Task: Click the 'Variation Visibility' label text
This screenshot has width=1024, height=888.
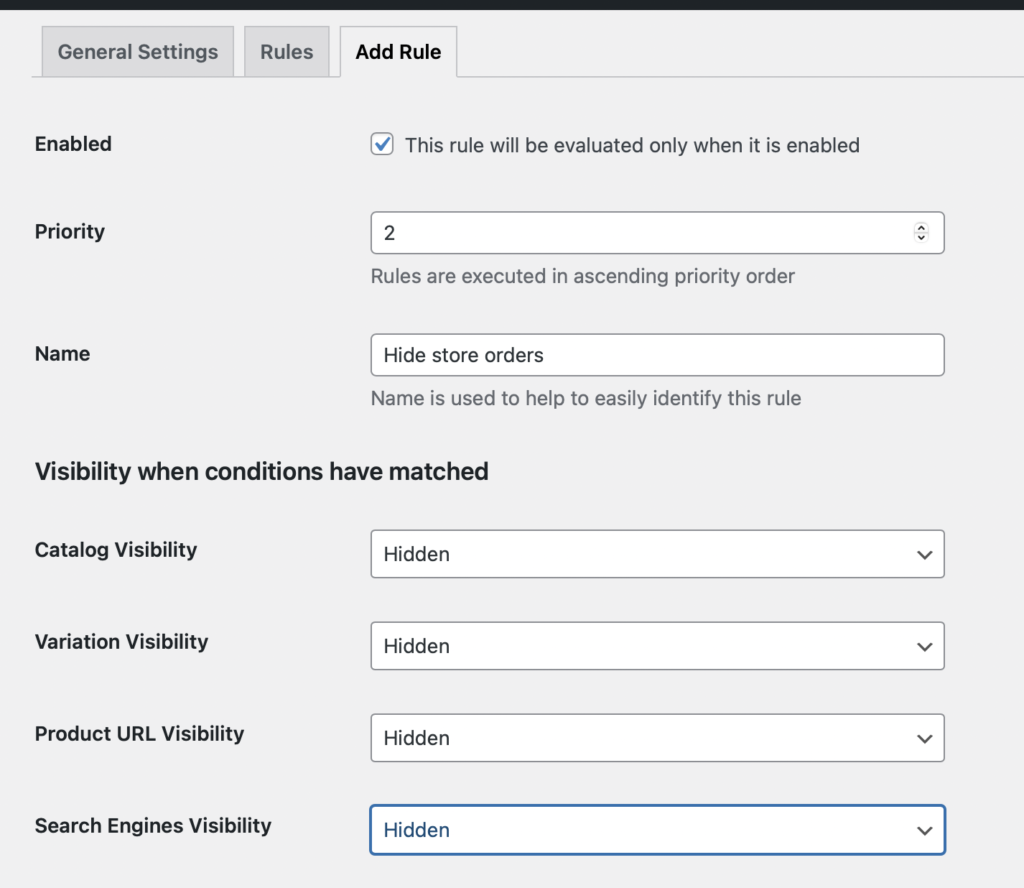Action: (x=121, y=642)
